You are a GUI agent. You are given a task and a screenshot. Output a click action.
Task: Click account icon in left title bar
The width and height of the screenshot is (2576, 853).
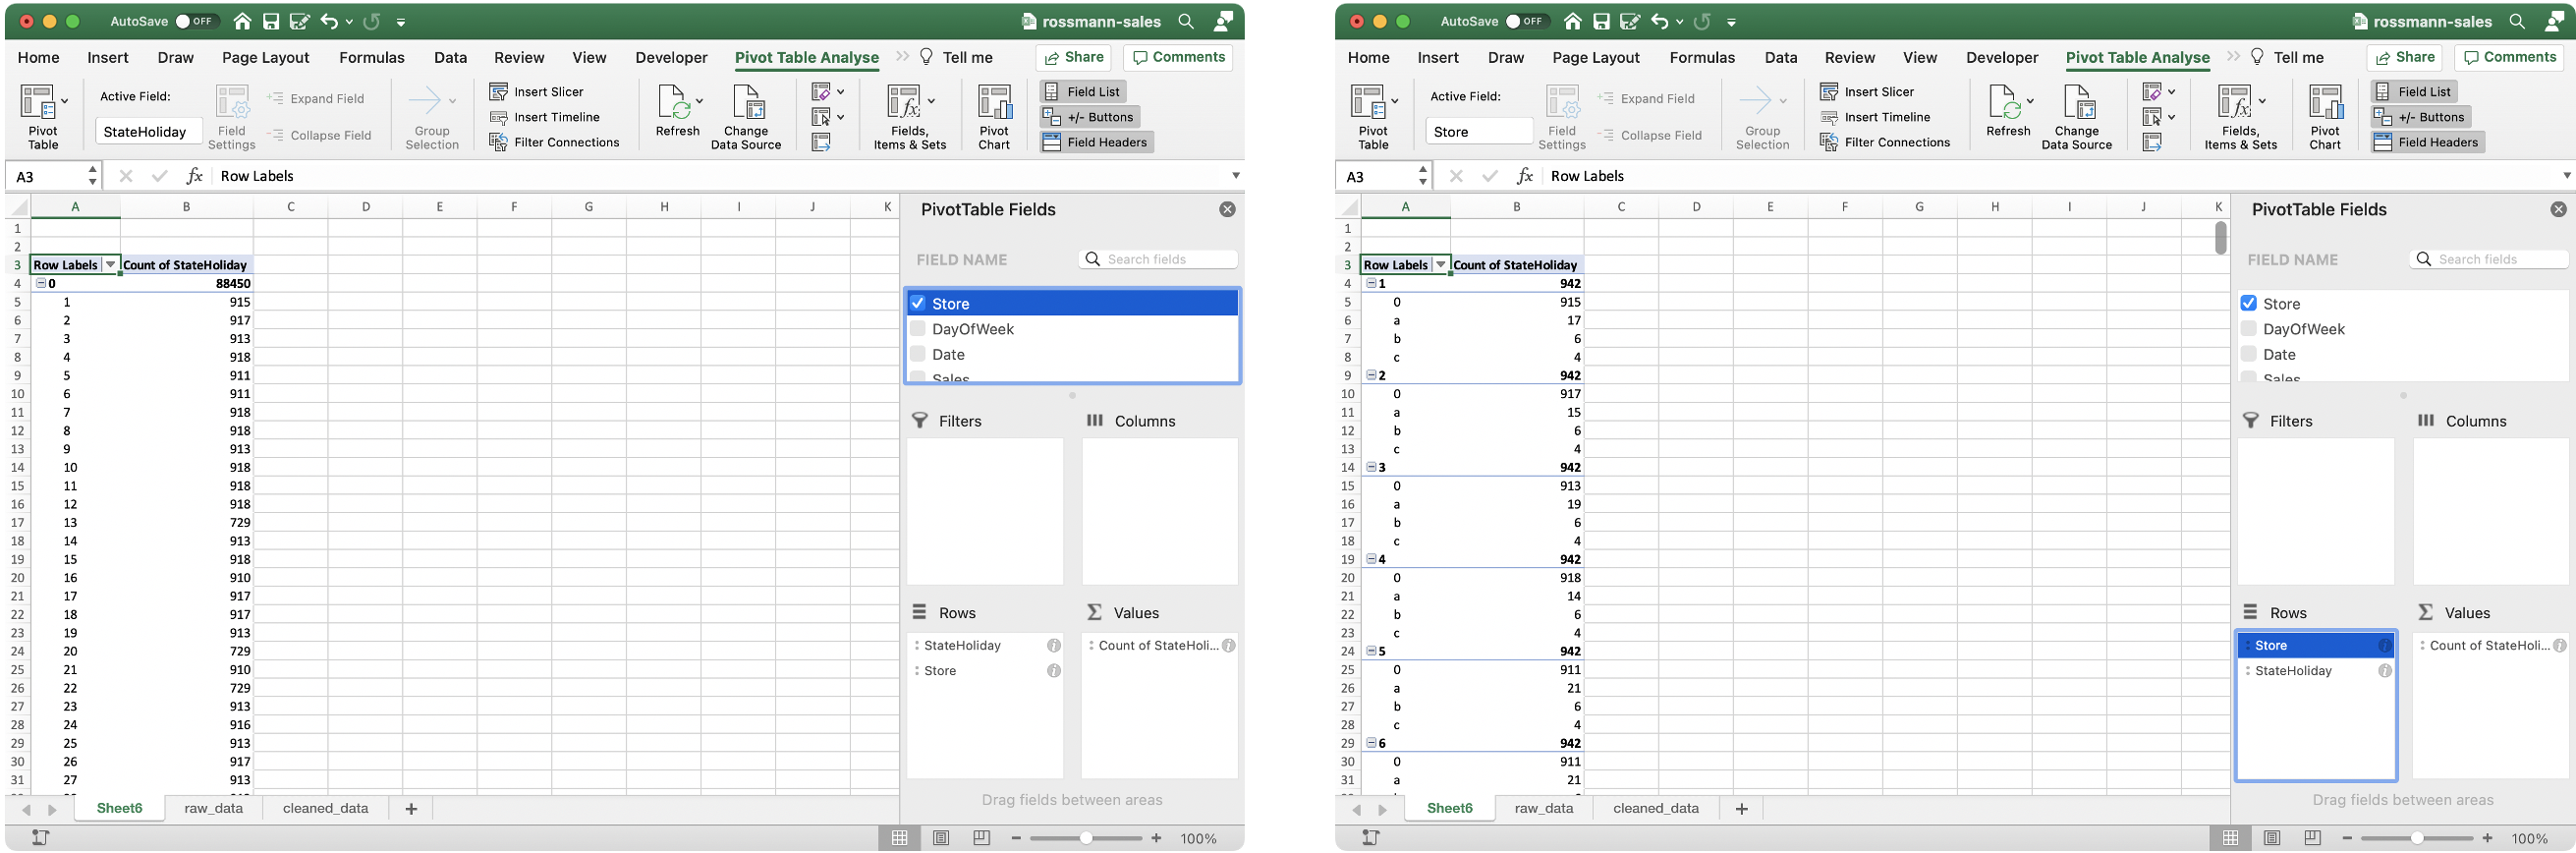pos(1222,21)
